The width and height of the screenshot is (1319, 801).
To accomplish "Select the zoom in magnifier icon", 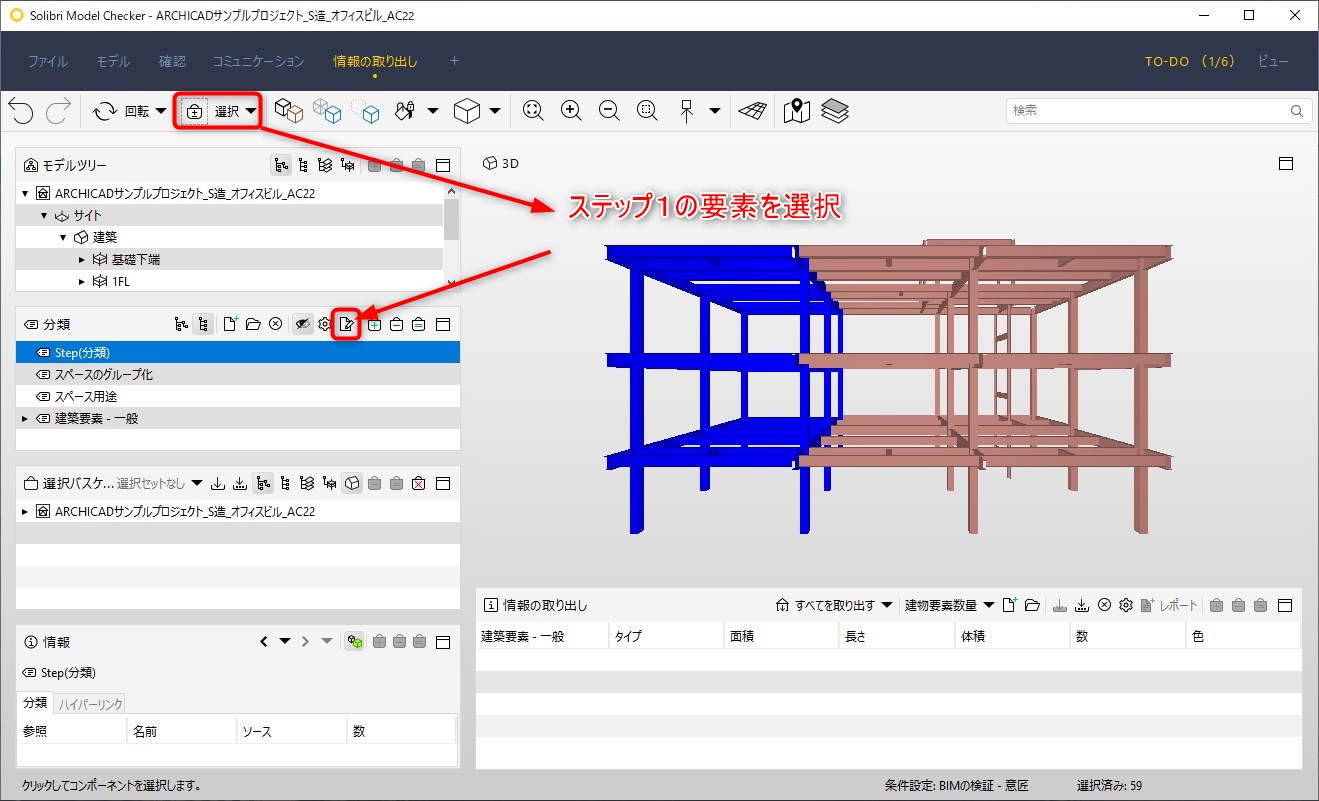I will point(571,111).
